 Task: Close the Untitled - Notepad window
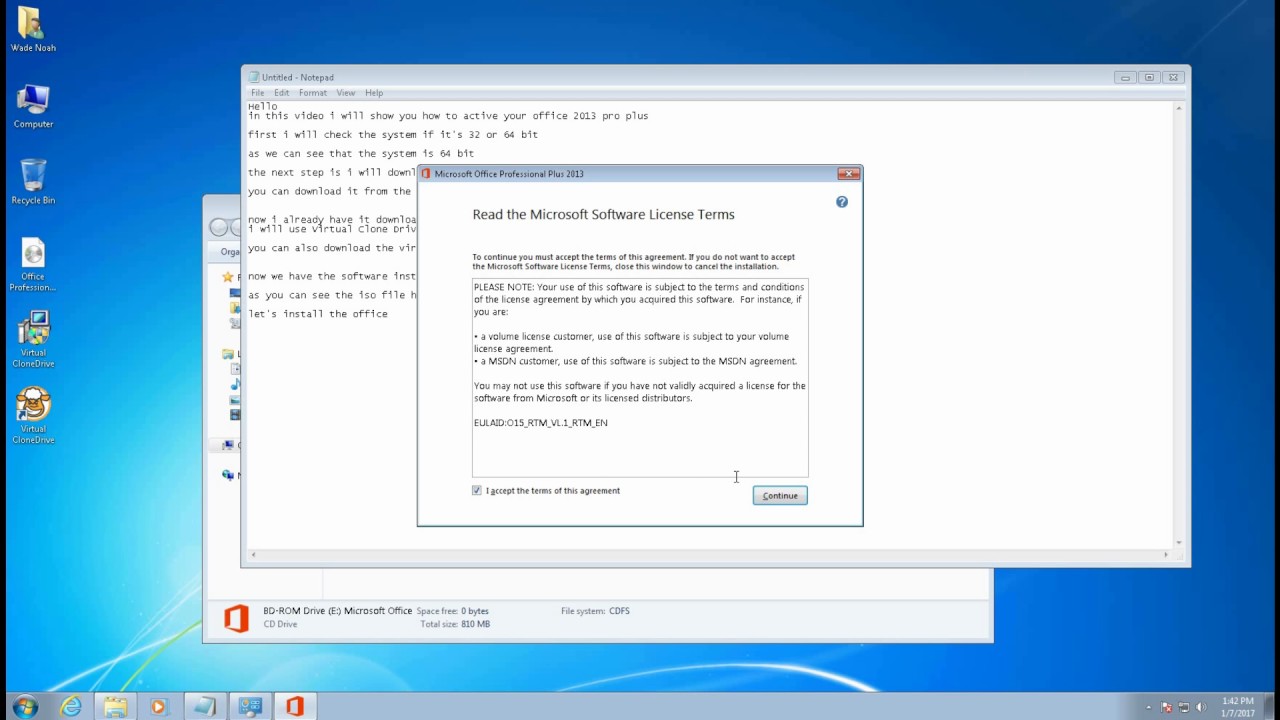1173,77
